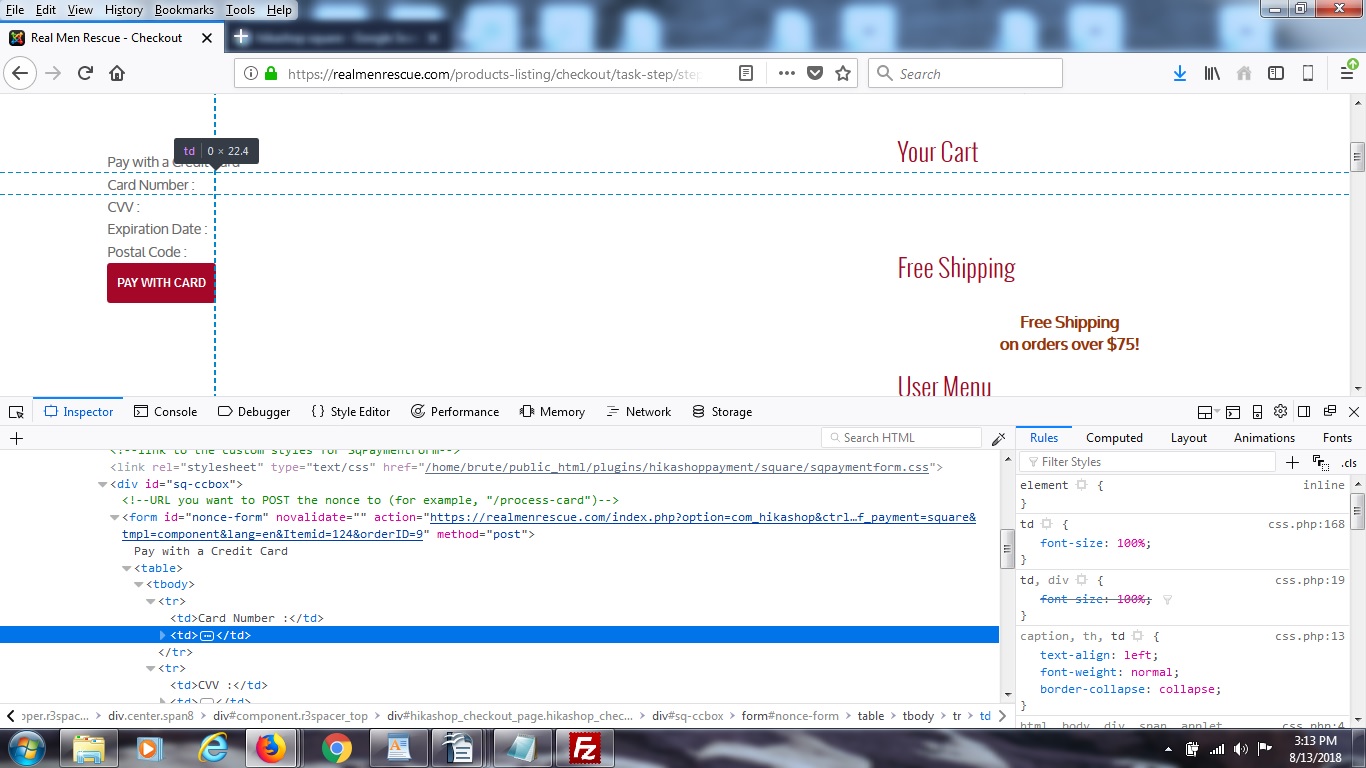Click the eyedropper icon beside Search HTML

(x=998, y=439)
